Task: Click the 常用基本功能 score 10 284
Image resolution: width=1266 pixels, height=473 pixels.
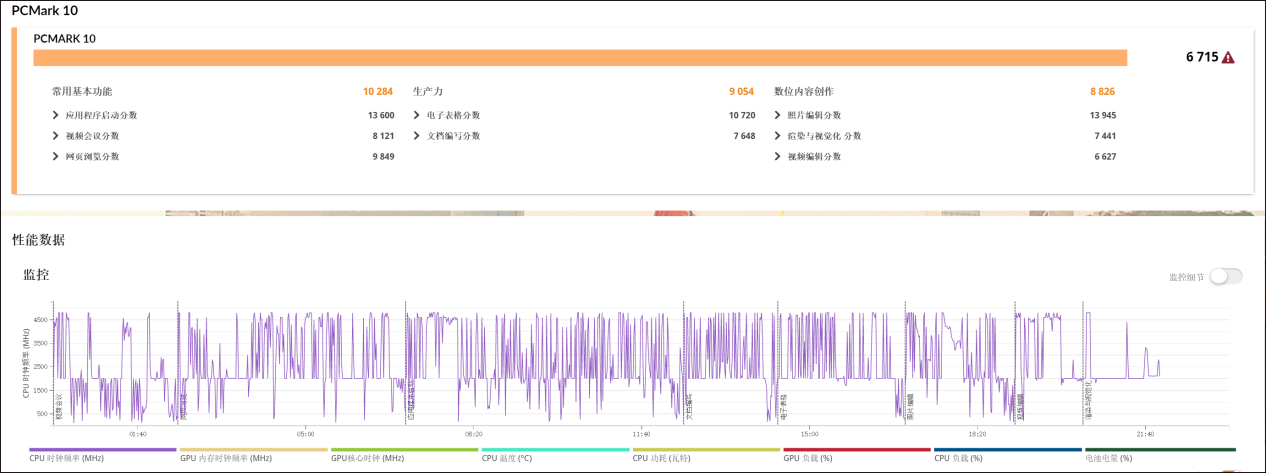Action: (378, 92)
